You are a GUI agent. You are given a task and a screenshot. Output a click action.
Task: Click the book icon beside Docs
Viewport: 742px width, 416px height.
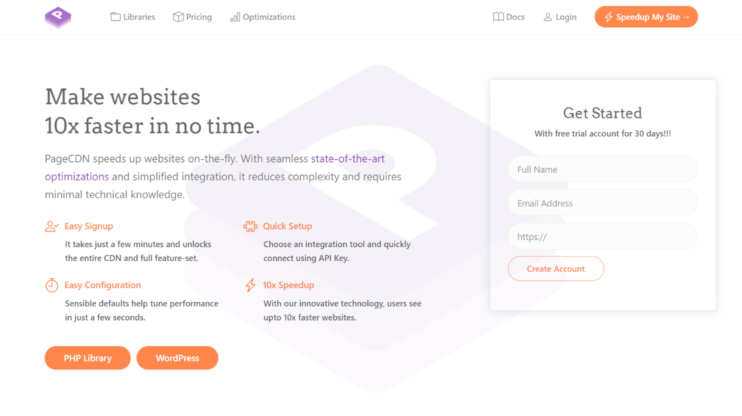click(498, 17)
